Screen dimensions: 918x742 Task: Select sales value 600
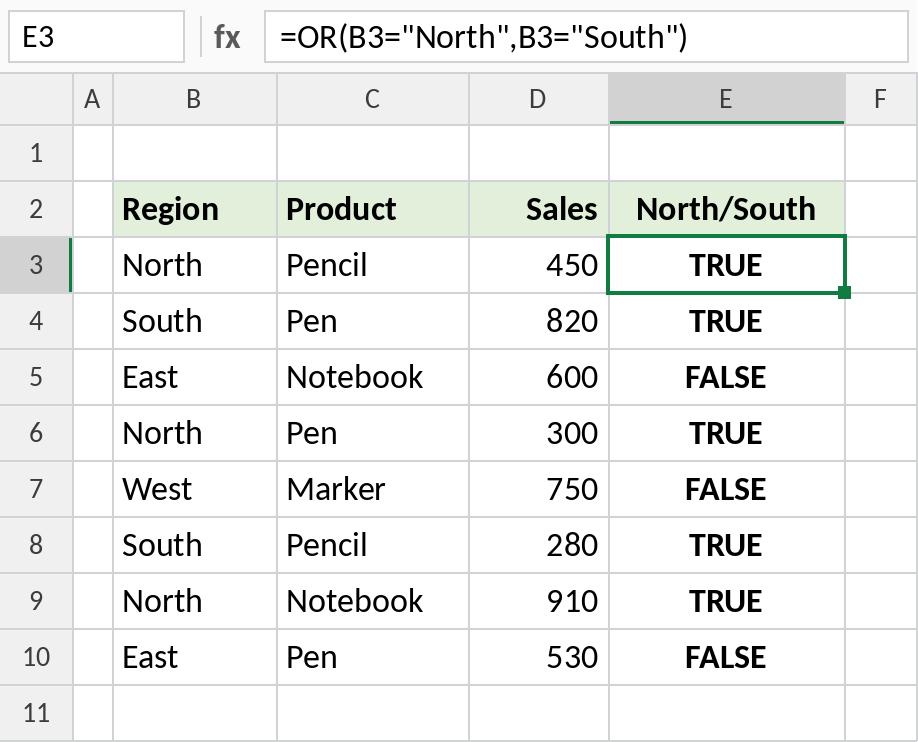539,377
